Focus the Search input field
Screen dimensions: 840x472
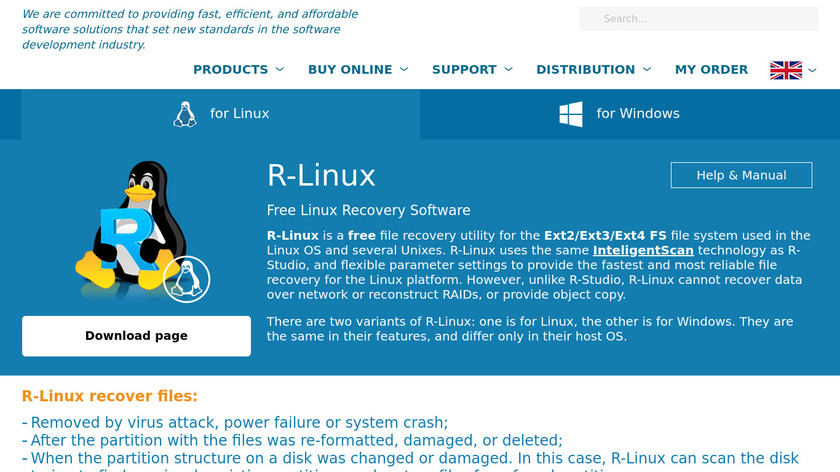pyautogui.click(x=699, y=19)
